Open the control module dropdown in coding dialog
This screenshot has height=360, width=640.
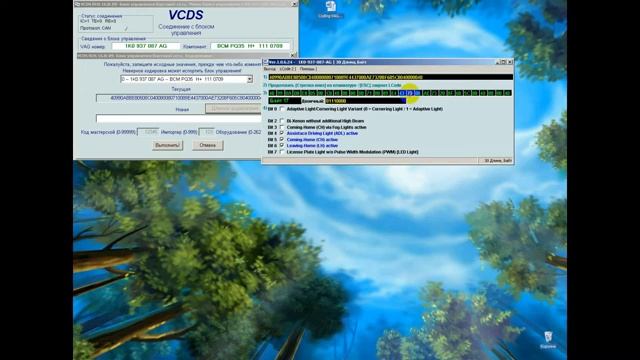click(x=250, y=79)
